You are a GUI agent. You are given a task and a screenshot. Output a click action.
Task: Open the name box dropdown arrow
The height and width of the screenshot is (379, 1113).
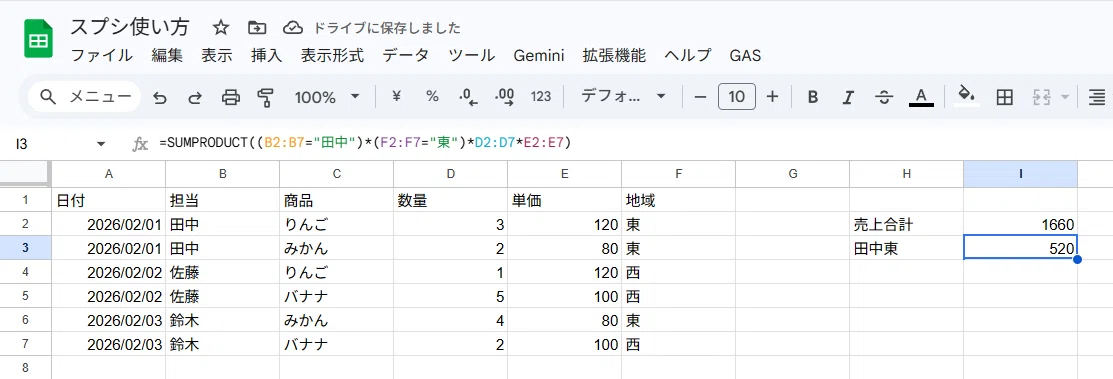tap(100, 144)
